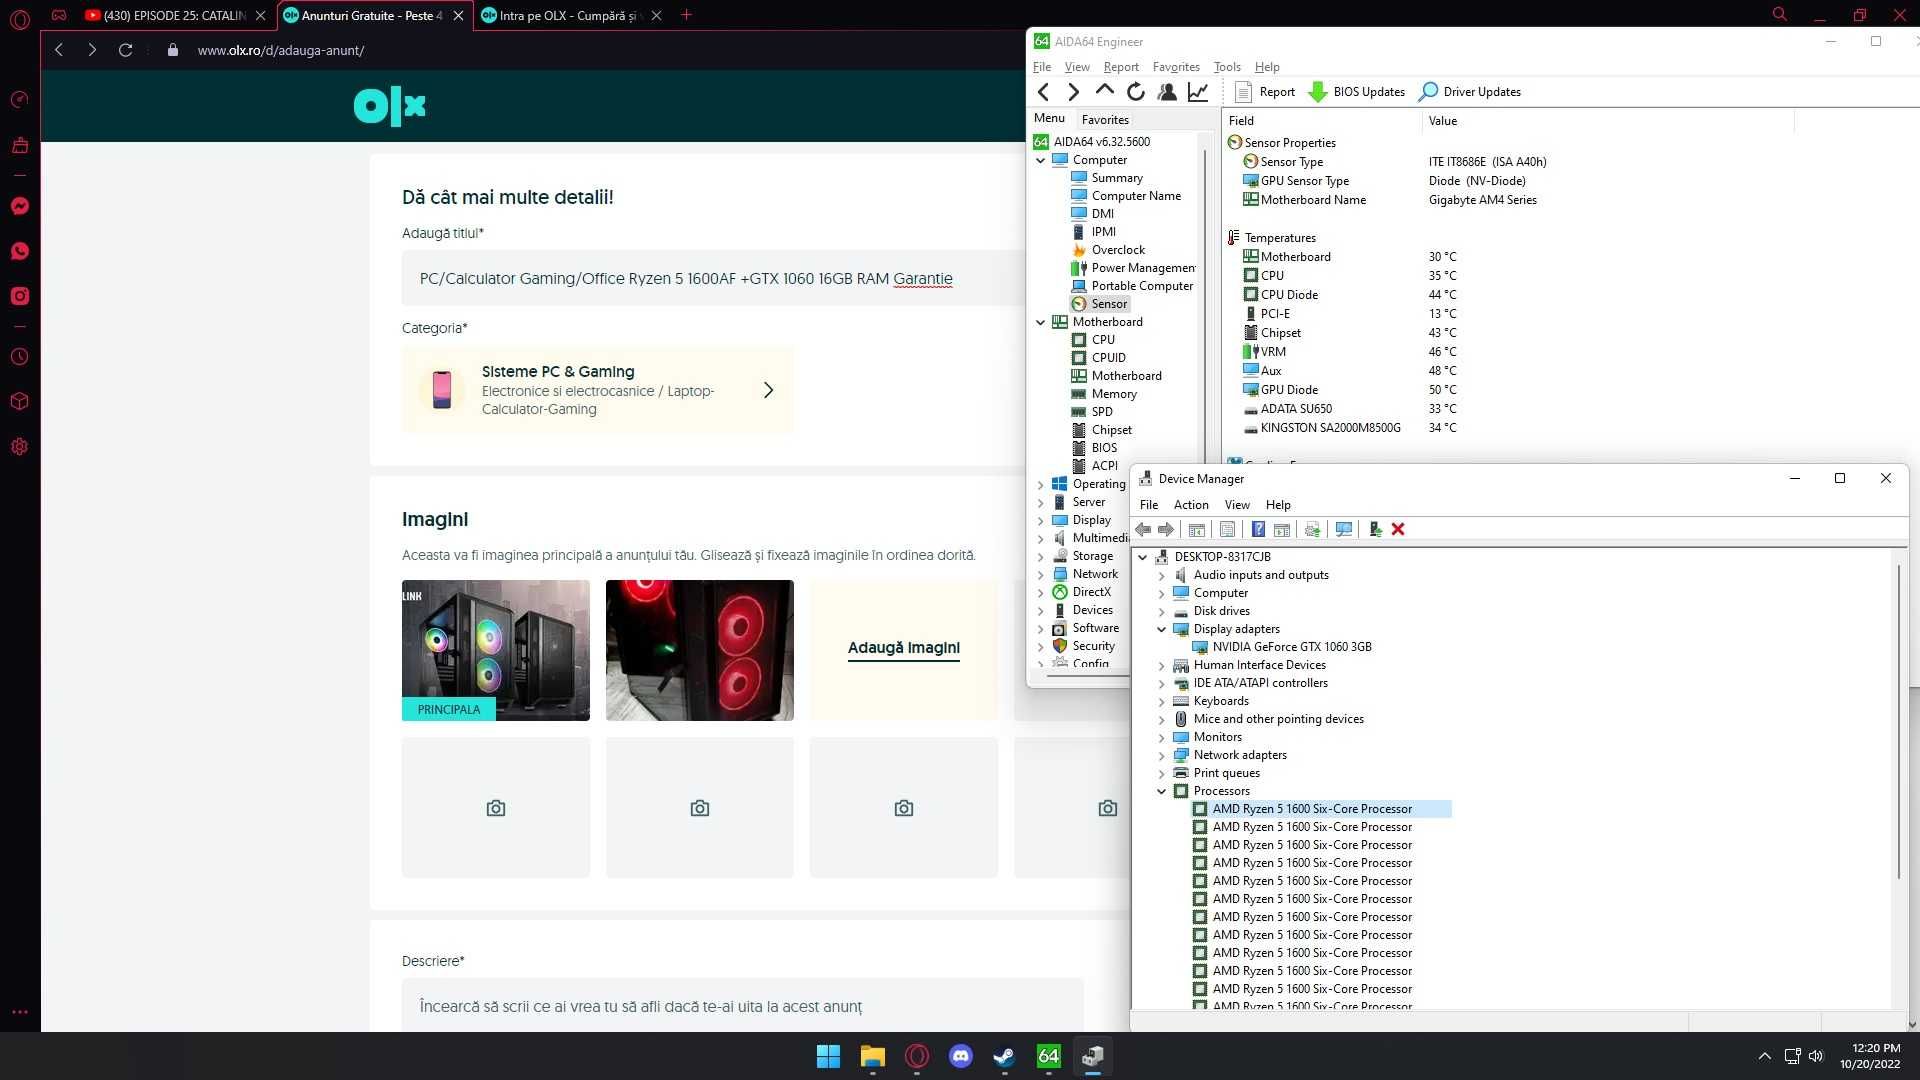The height and width of the screenshot is (1080, 1920).
Task: Select Summary in AIDA64 tree
Action: [x=1117, y=178]
